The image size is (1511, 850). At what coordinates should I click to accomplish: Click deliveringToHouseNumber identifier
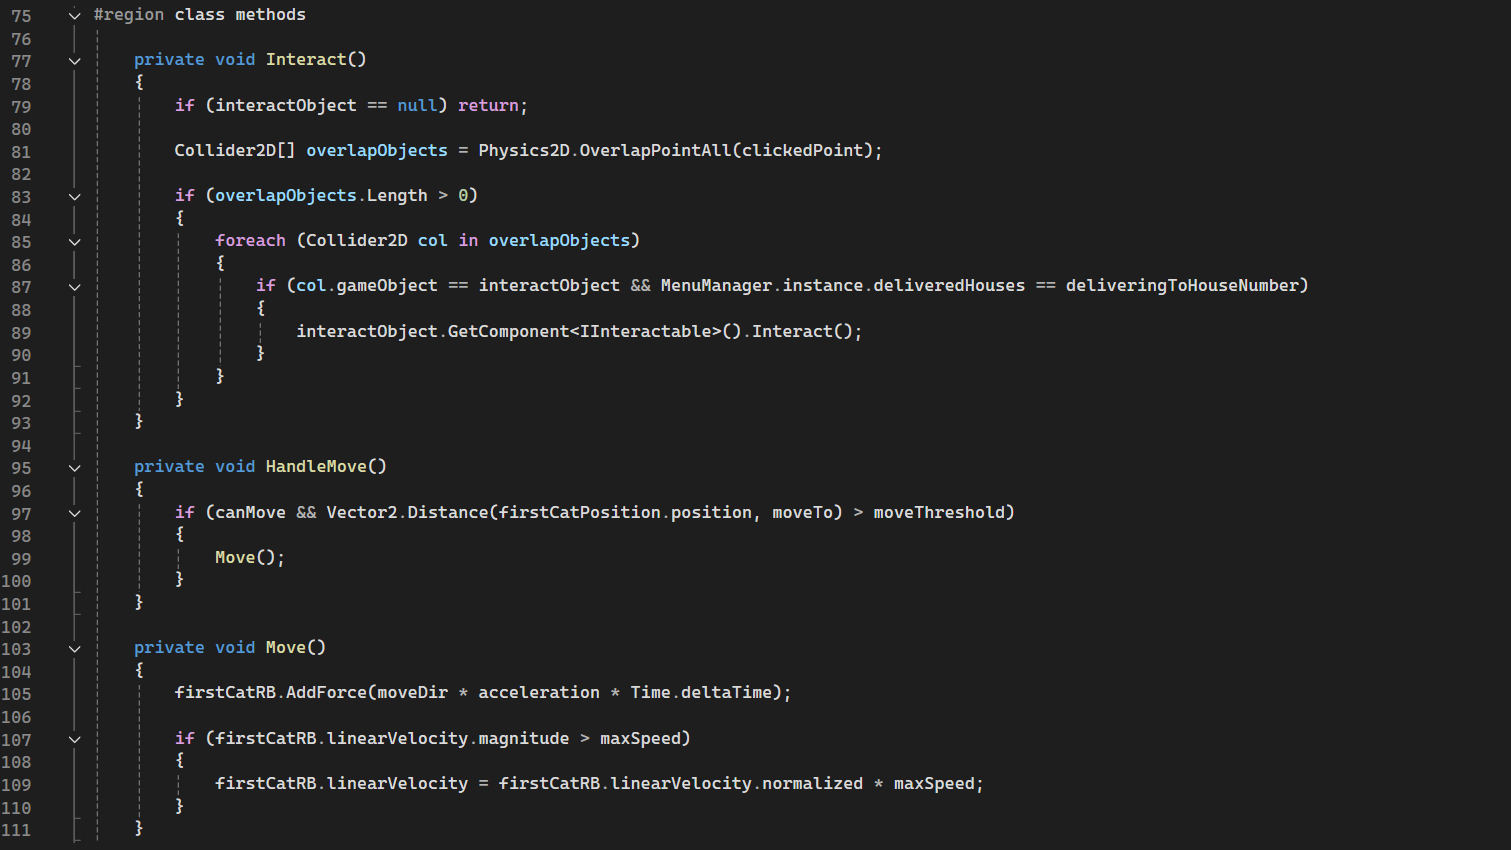click(1182, 286)
